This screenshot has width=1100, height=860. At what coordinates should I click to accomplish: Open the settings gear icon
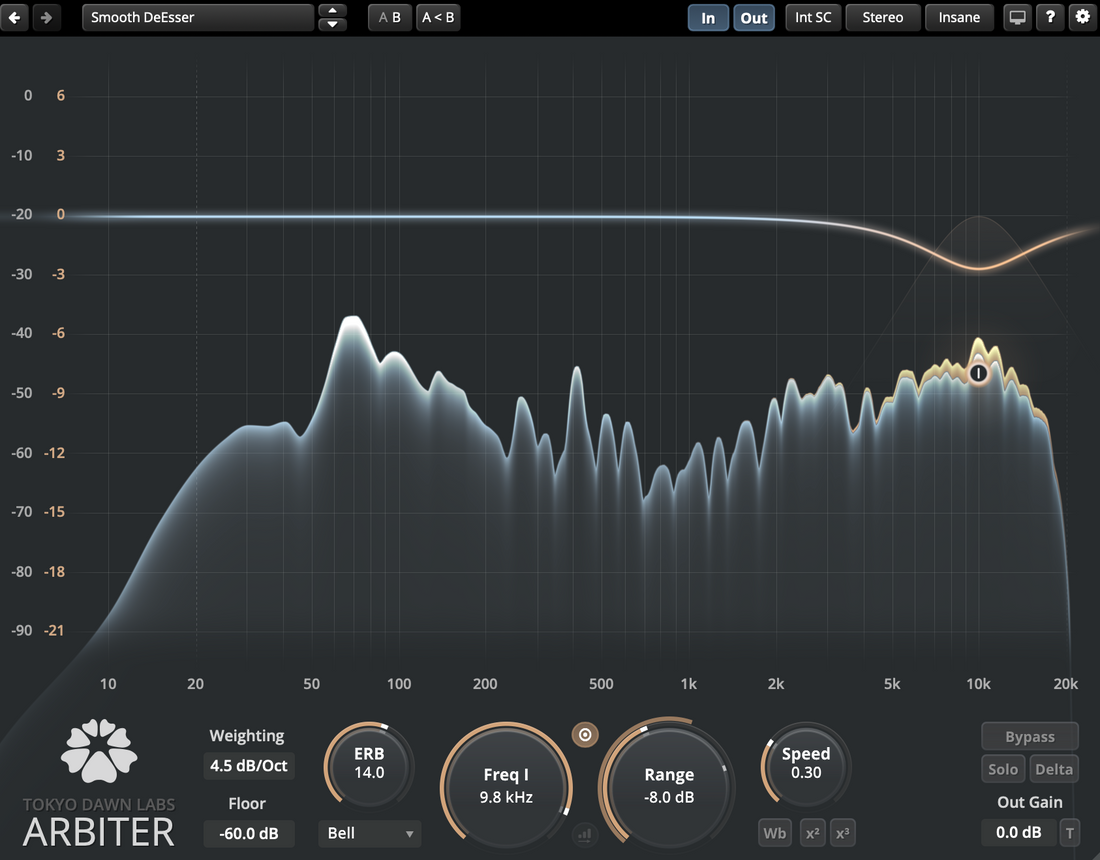tap(1082, 17)
